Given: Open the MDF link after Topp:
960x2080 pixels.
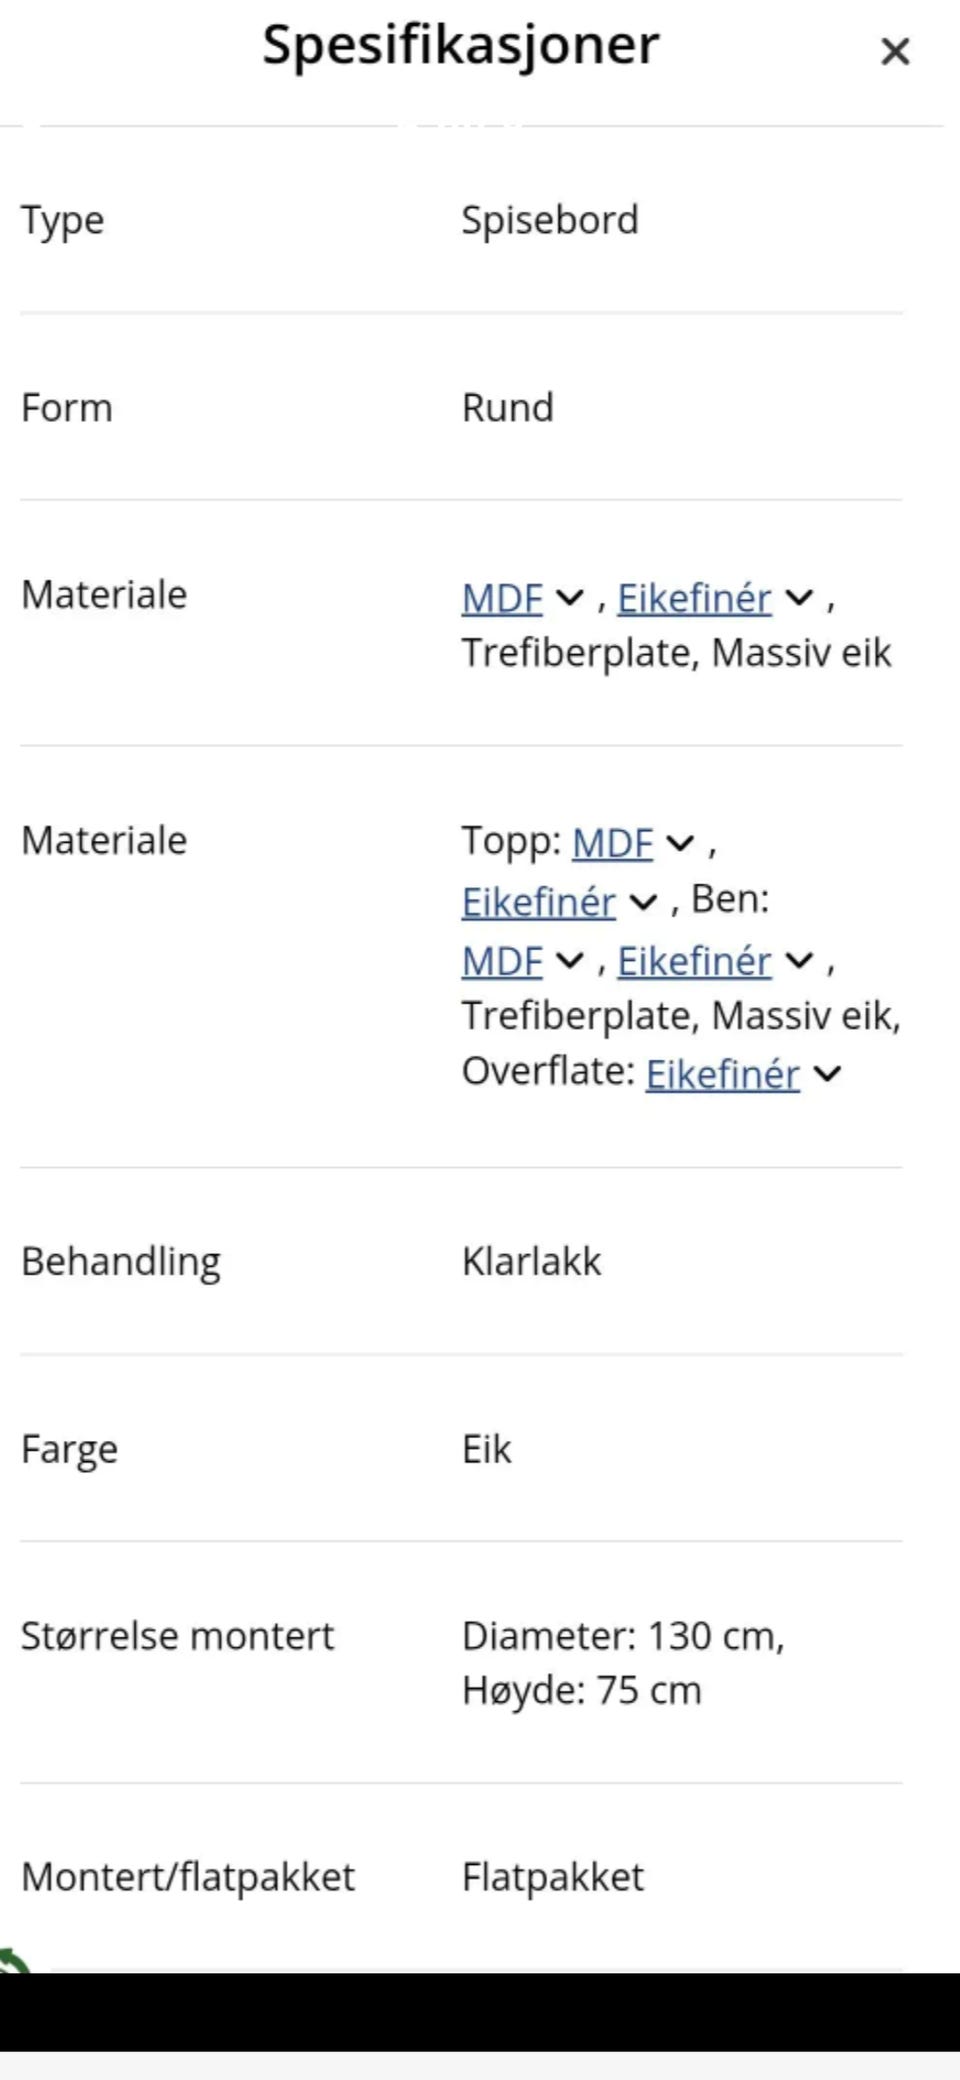Looking at the screenshot, I should [612, 843].
